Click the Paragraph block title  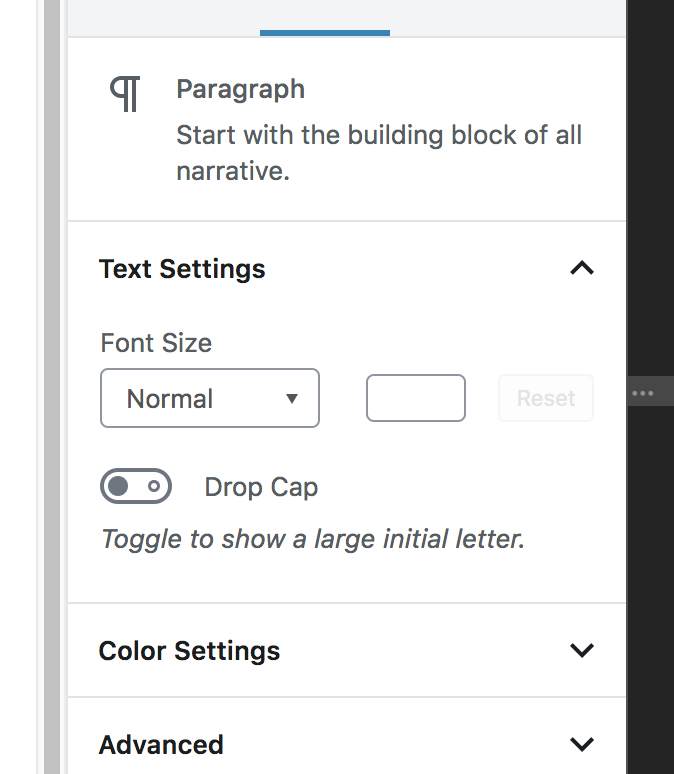[240, 89]
